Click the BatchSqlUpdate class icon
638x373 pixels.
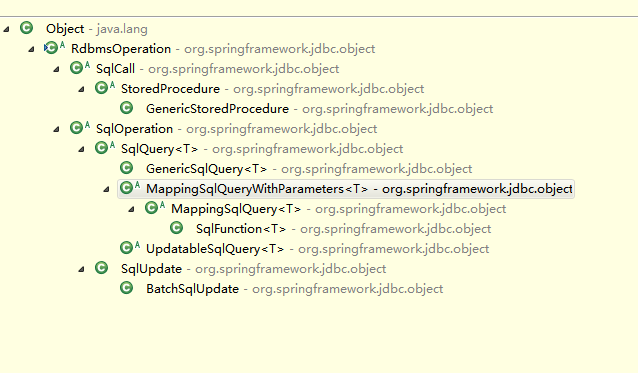127,288
